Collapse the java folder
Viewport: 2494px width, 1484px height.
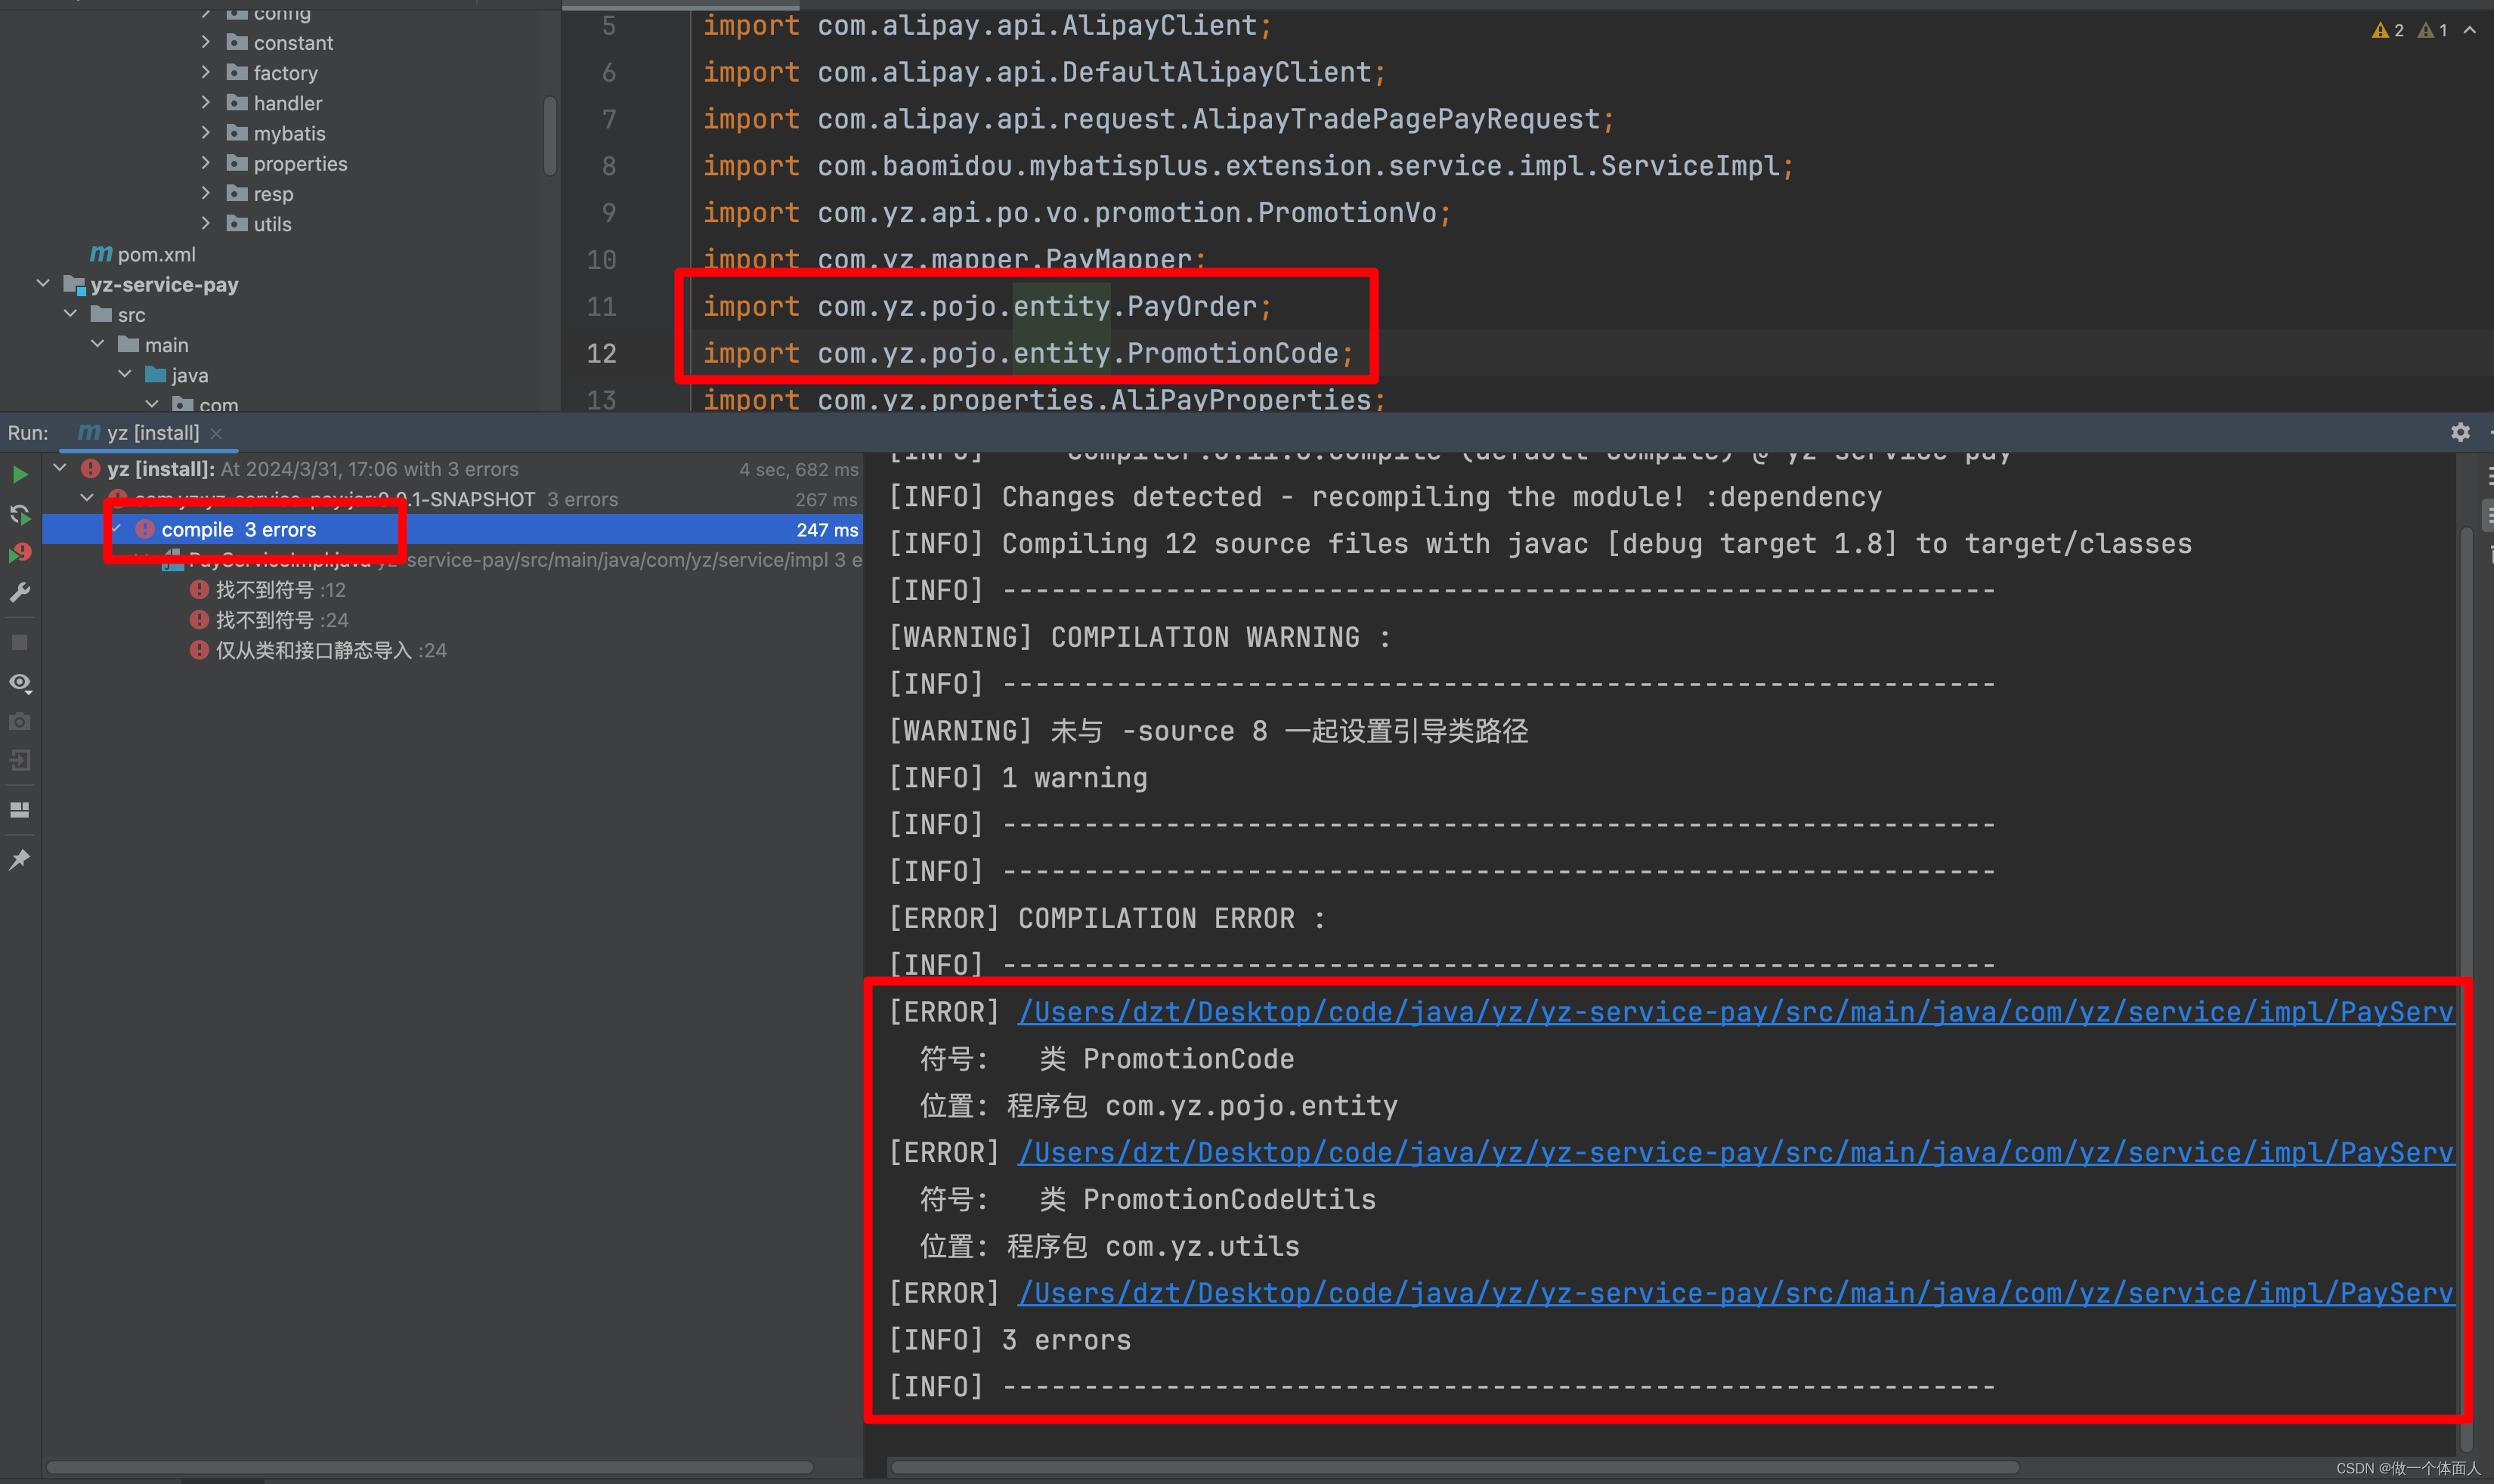(x=125, y=374)
